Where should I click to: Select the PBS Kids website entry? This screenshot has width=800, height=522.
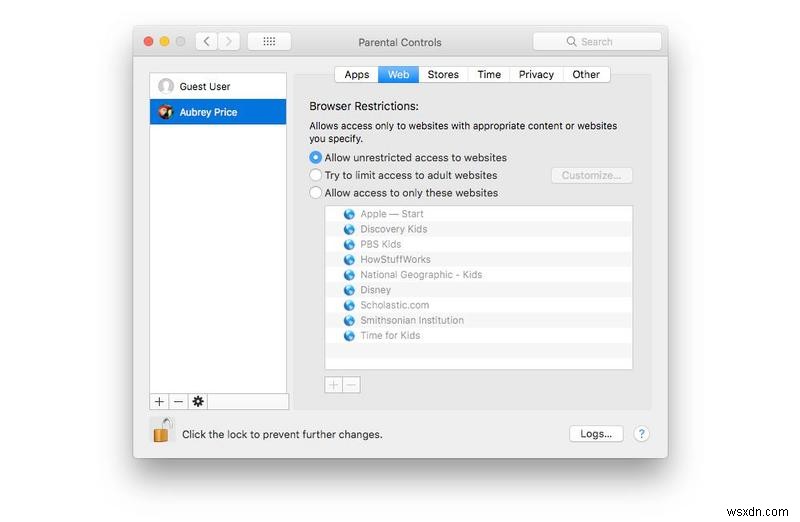coord(479,244)
